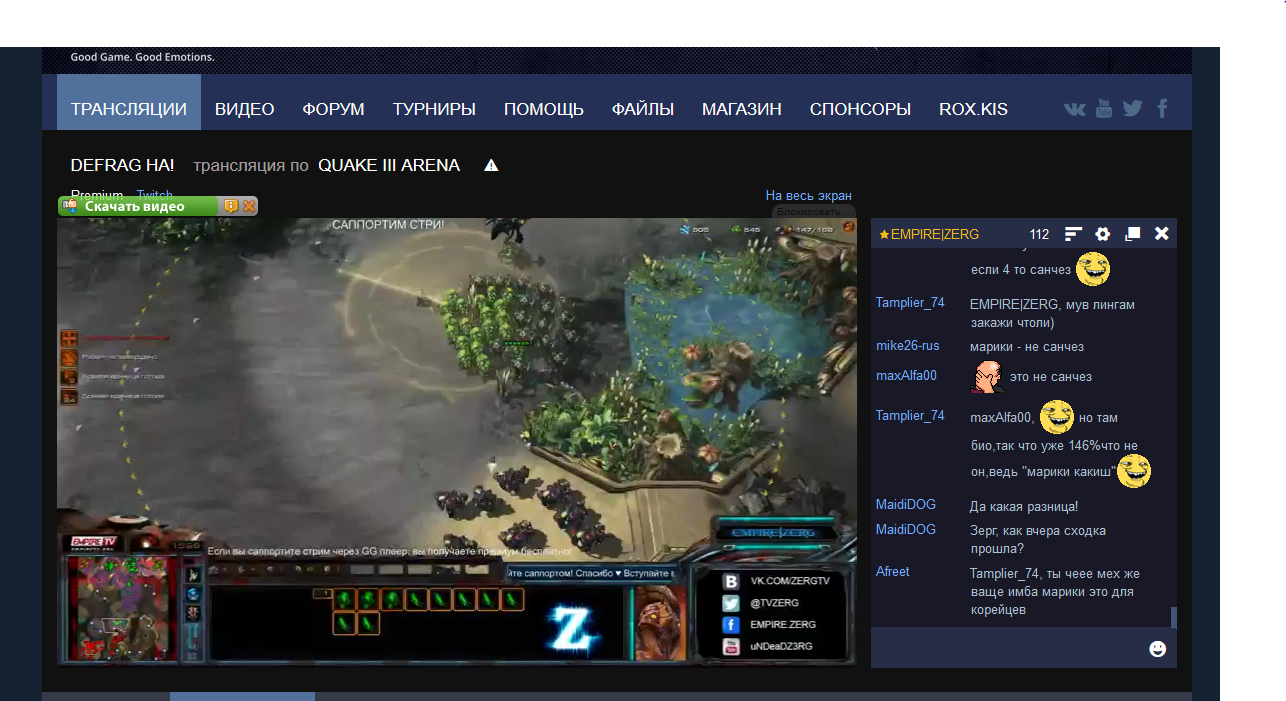Open the ВИДЕО menu item
1286x701 pixels.
[244, 109]
